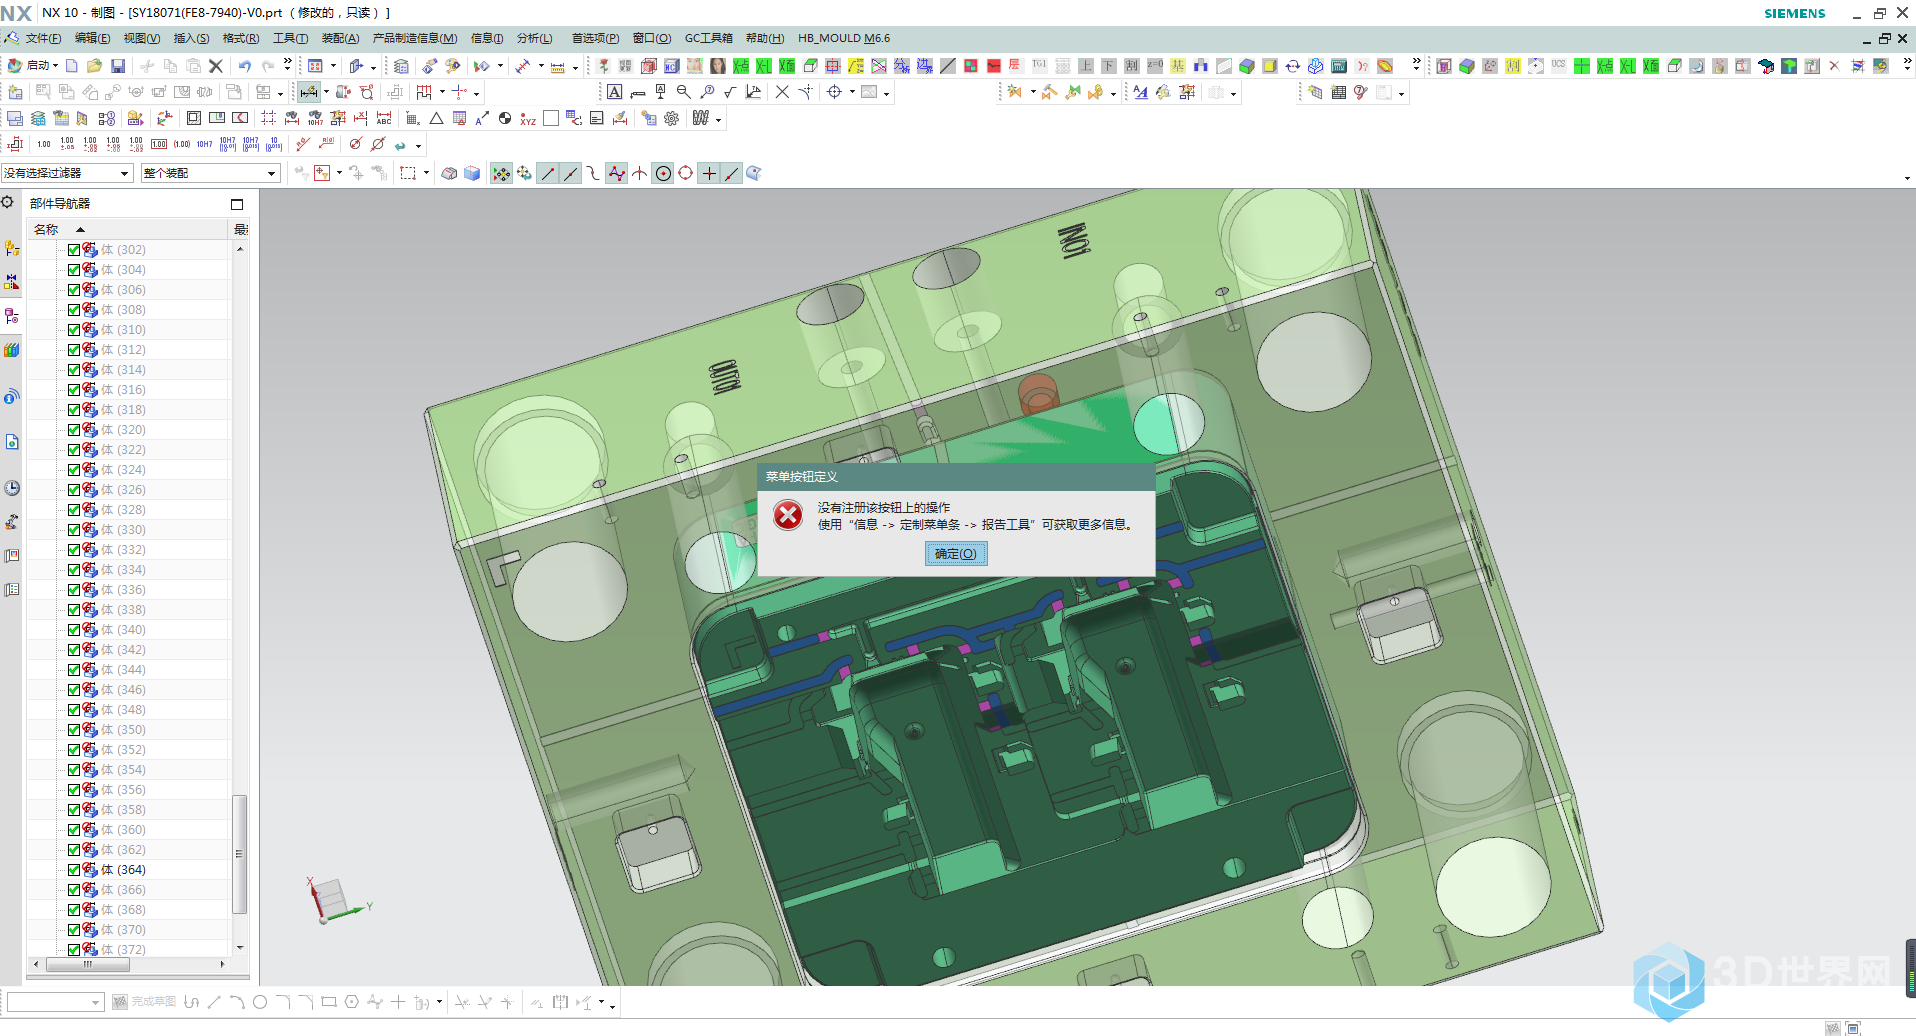This screenshot has width=1916, height=1036.
Task: Maximize the 部件导航器 panel with square button
Action: click(237, 204)
